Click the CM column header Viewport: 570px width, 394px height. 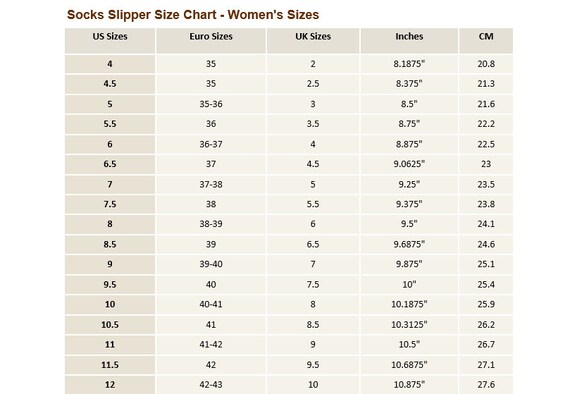[x=486, y=41]
